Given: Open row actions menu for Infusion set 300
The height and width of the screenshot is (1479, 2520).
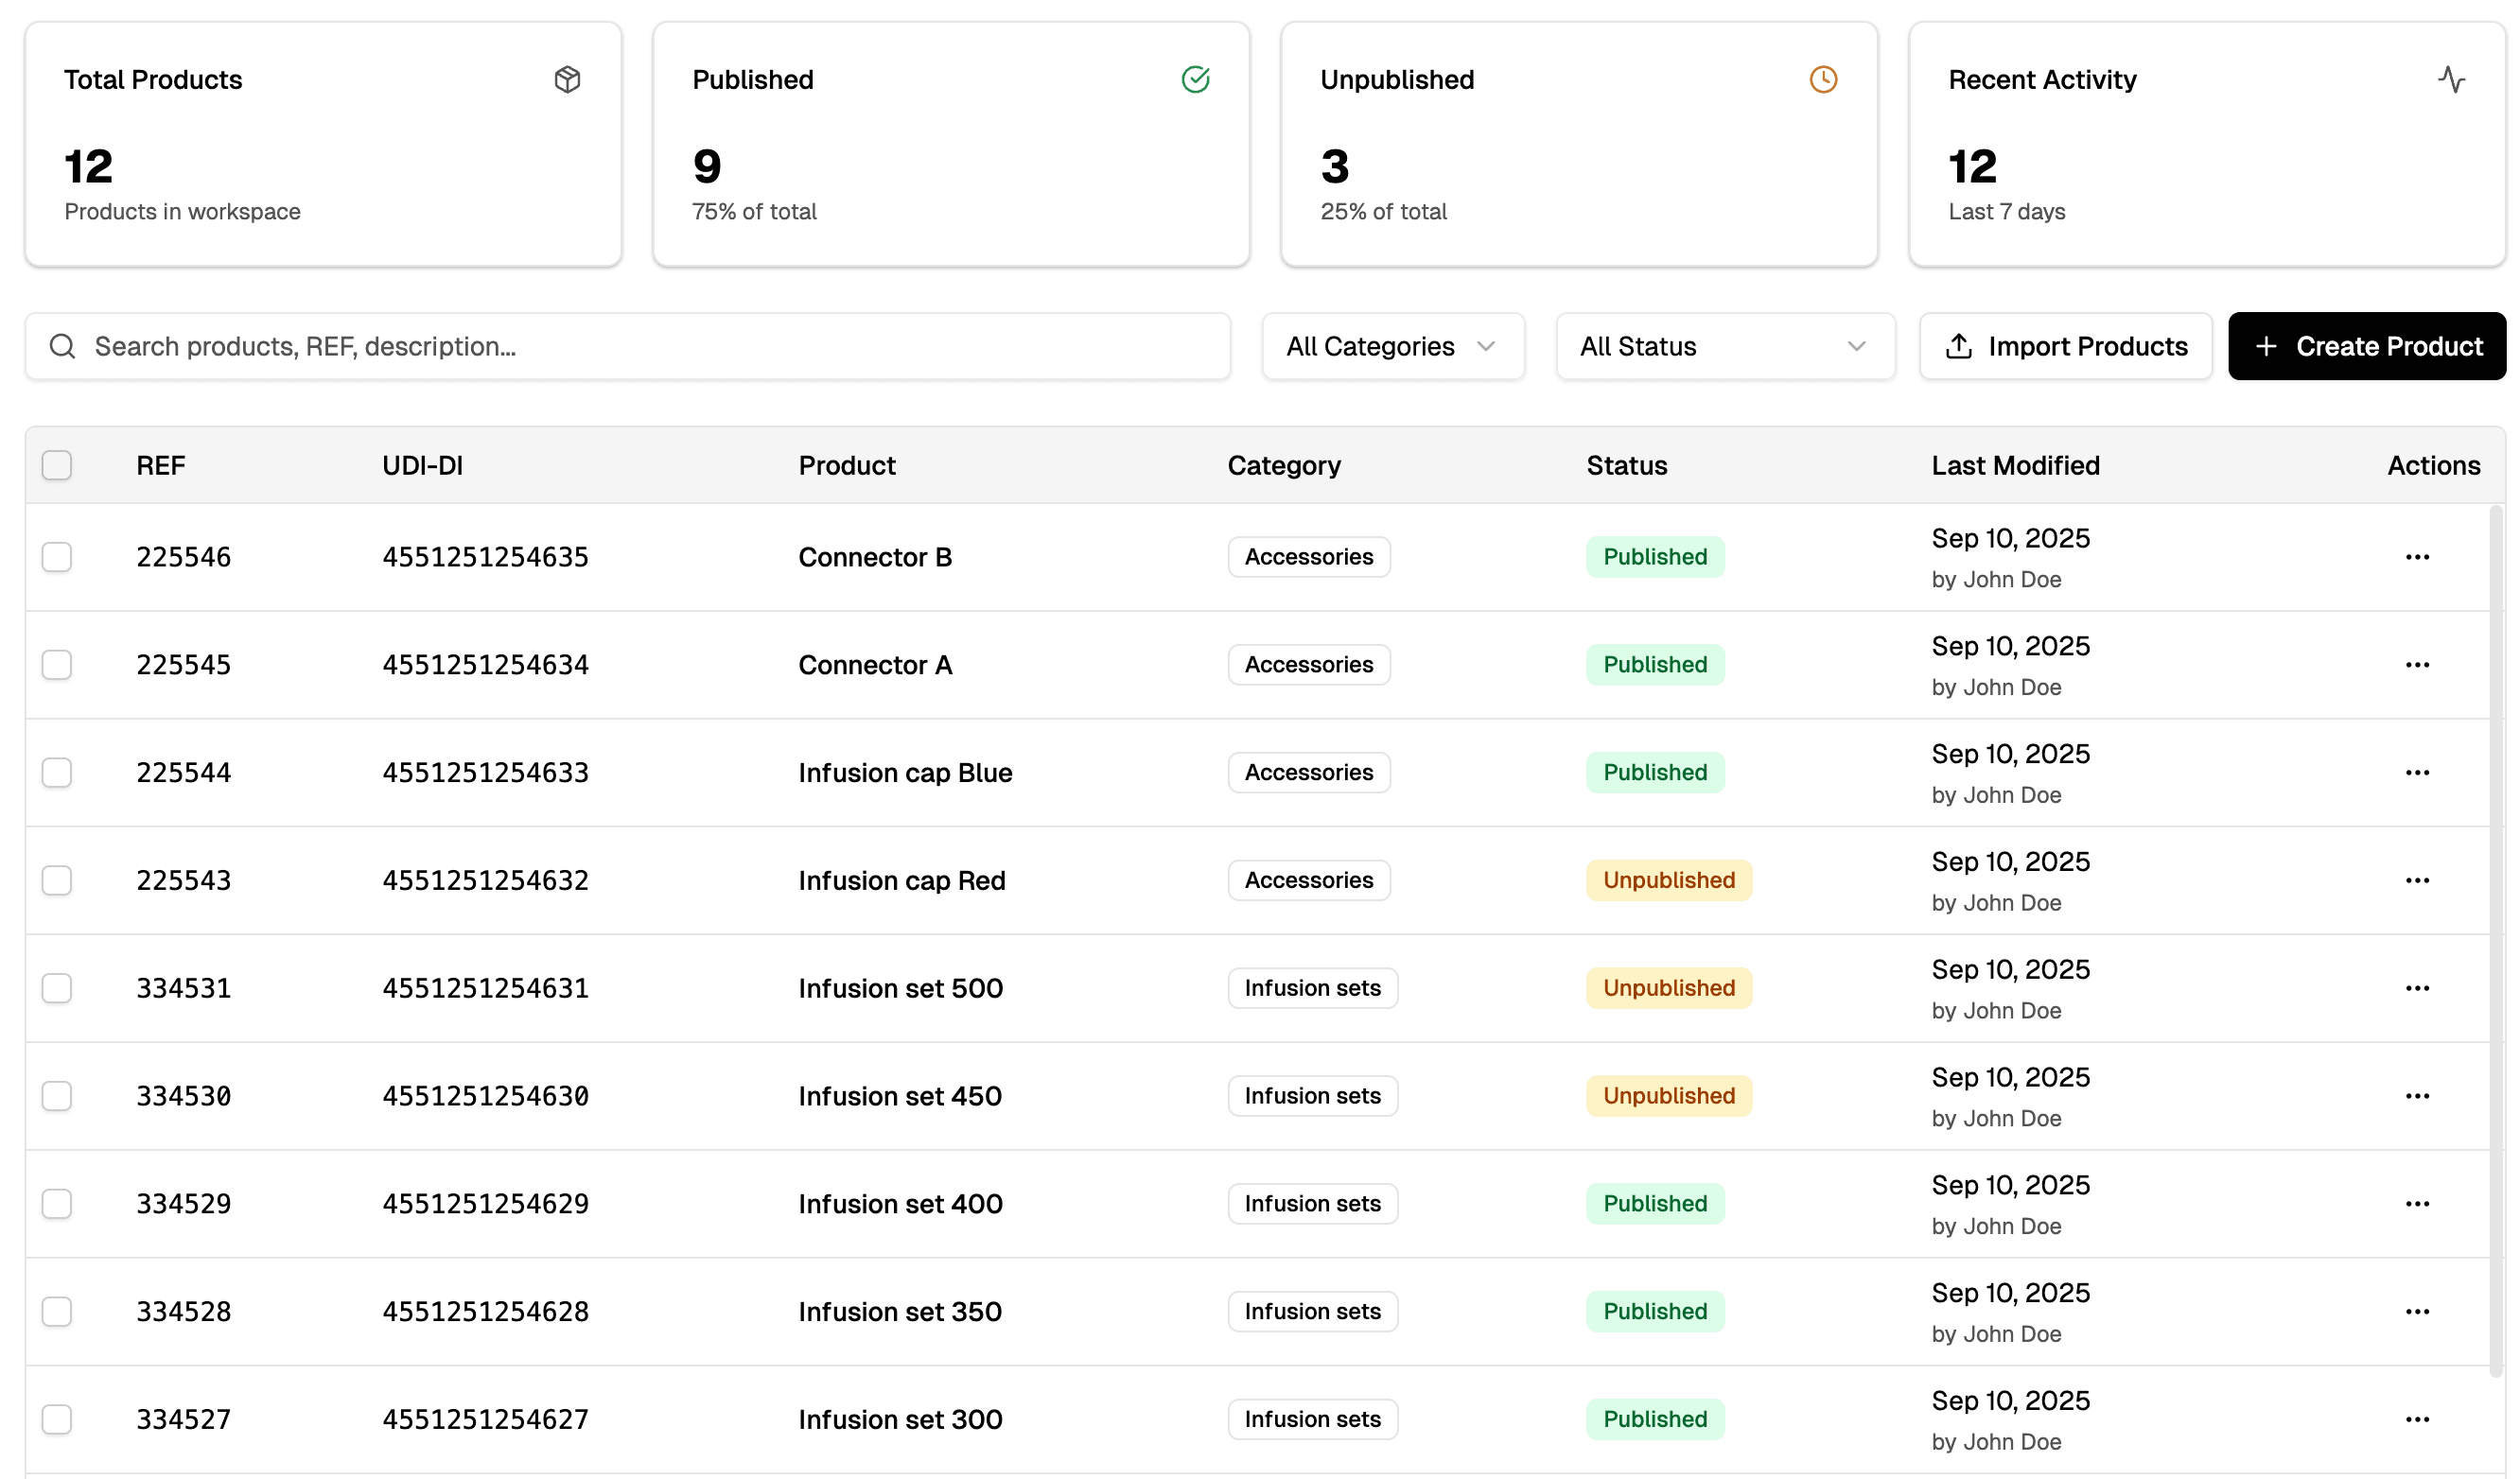Looking at the screenshot, I should tap(2418, 1419).
